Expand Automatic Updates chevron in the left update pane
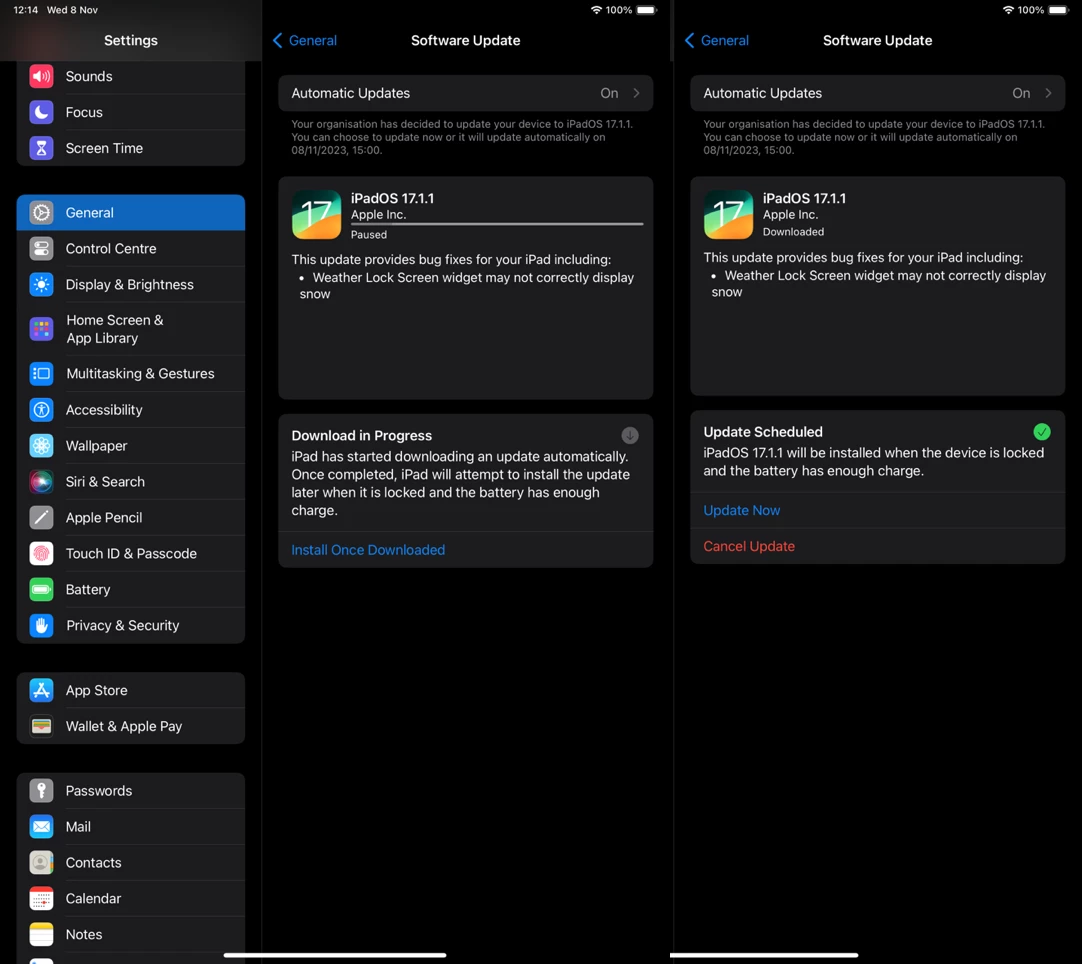Viewport: 1082px width, 964px height. click(x=636, y=93)
